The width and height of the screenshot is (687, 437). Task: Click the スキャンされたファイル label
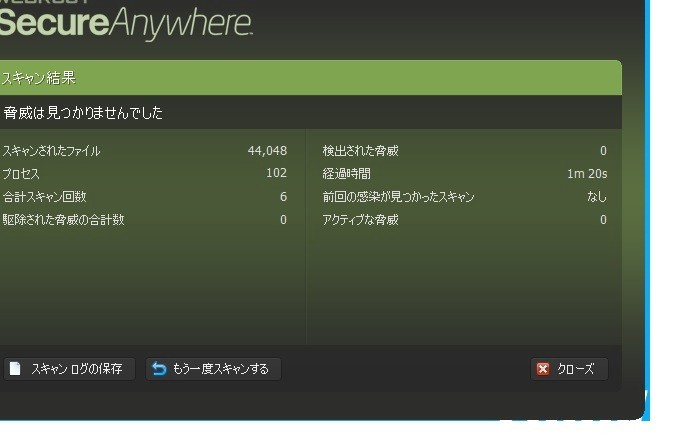[x=52, y=151]
